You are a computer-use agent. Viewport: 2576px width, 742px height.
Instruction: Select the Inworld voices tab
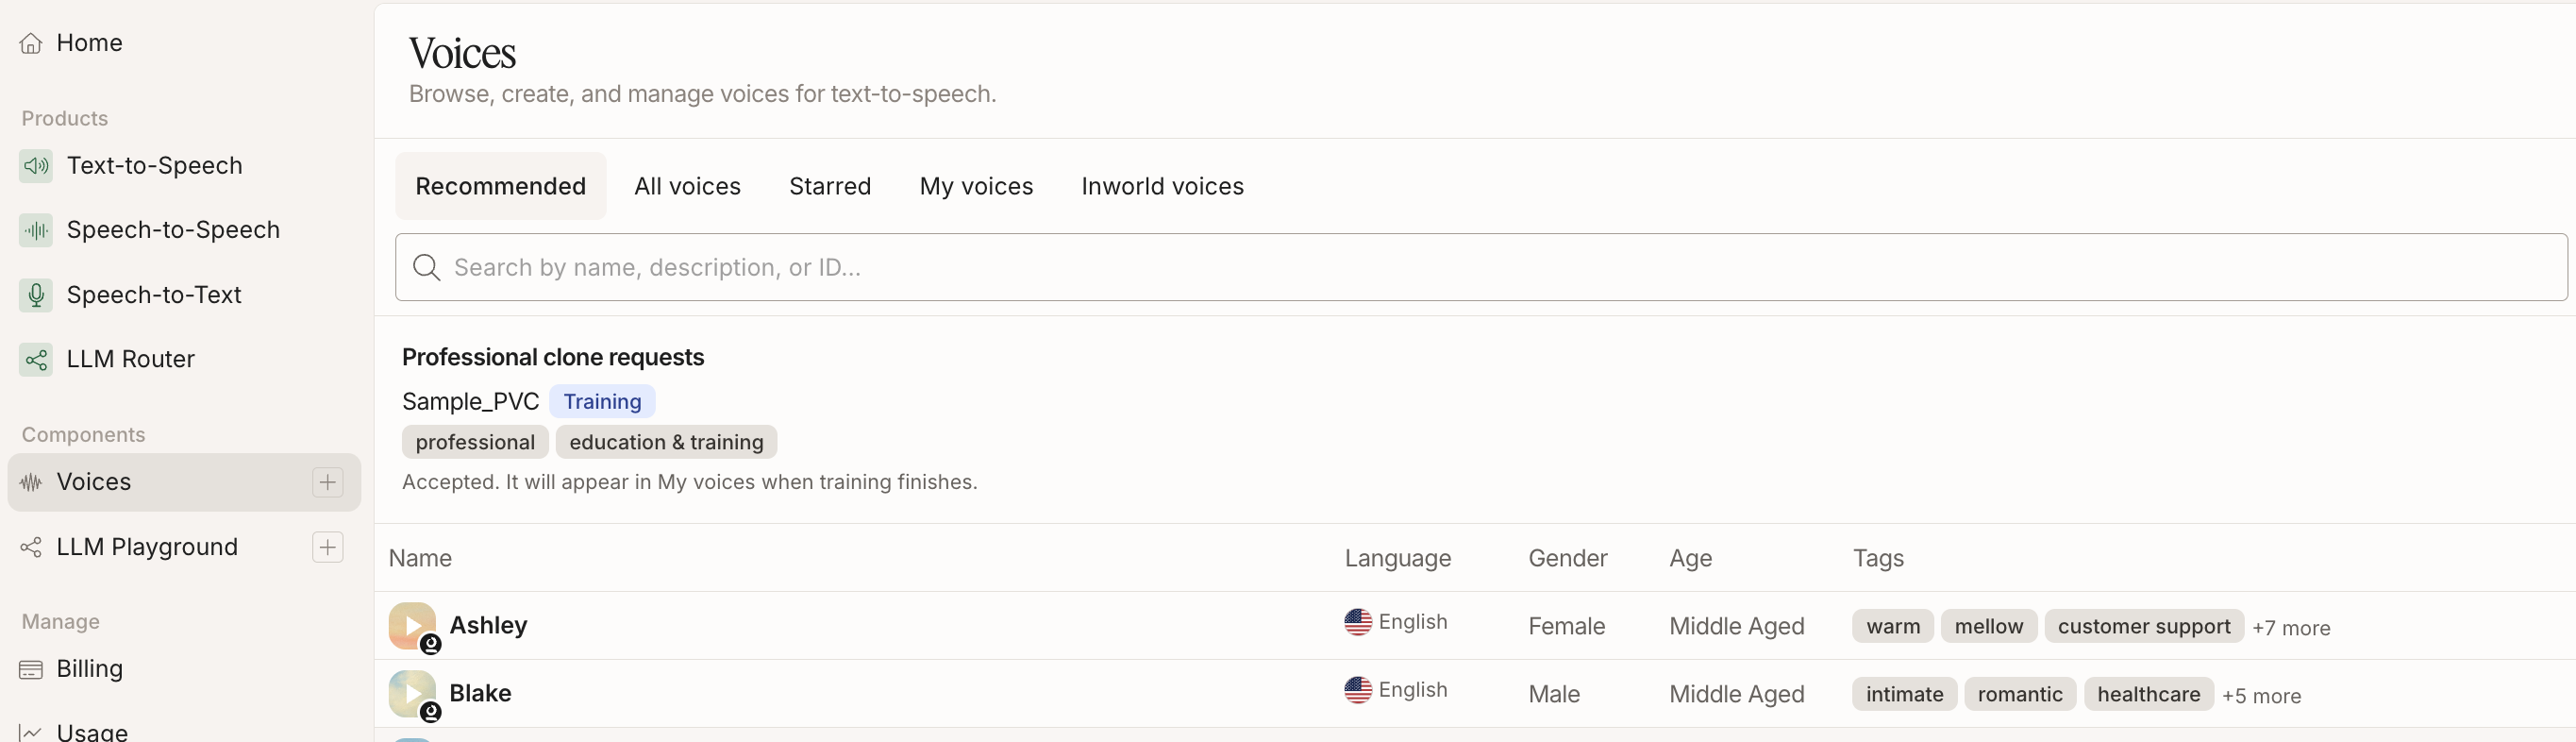click(x=1162, y=186)
